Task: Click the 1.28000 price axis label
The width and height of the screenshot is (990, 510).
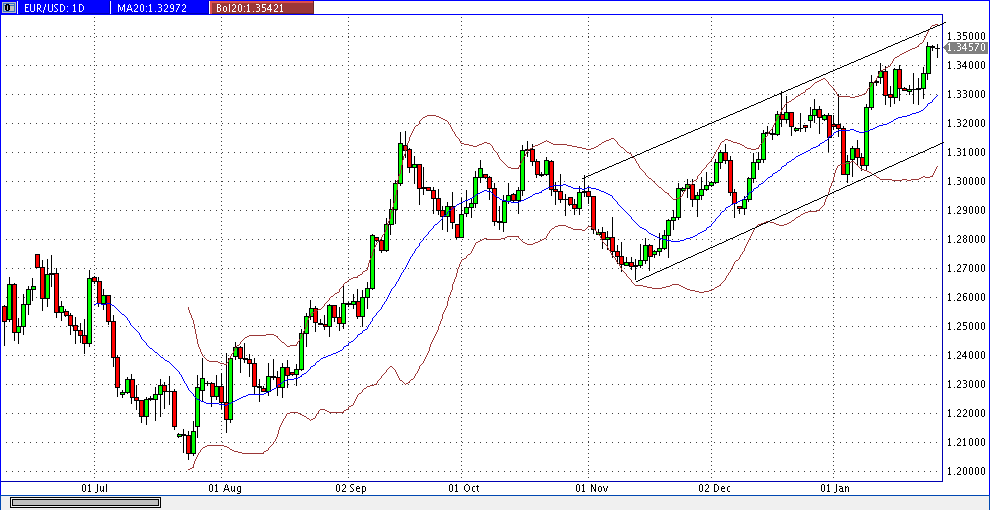Action: pyautogui.click(x=965, y=239)
